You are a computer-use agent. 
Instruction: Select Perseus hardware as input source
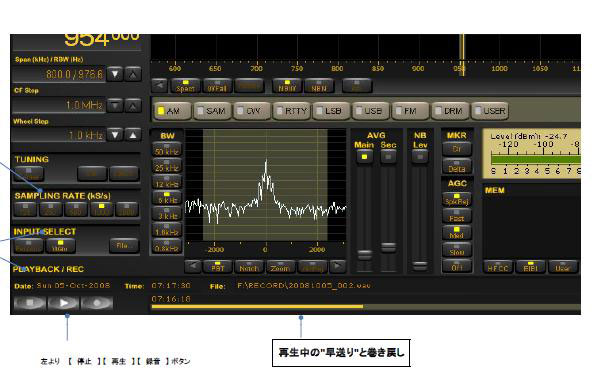pos(28,246)
